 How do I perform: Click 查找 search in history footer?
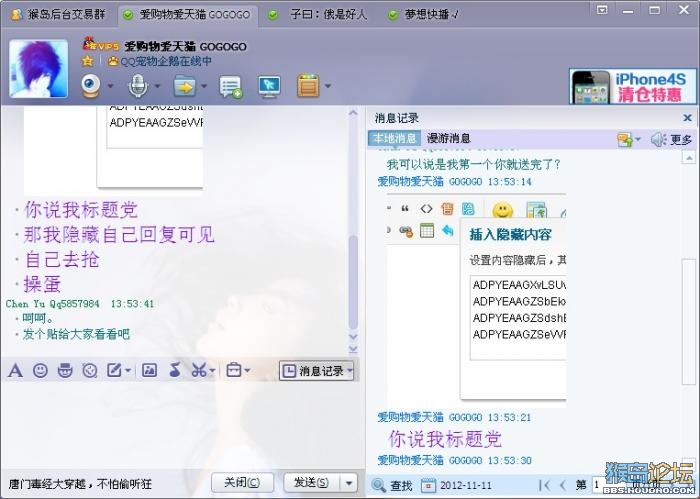click(x=392, y=485)
